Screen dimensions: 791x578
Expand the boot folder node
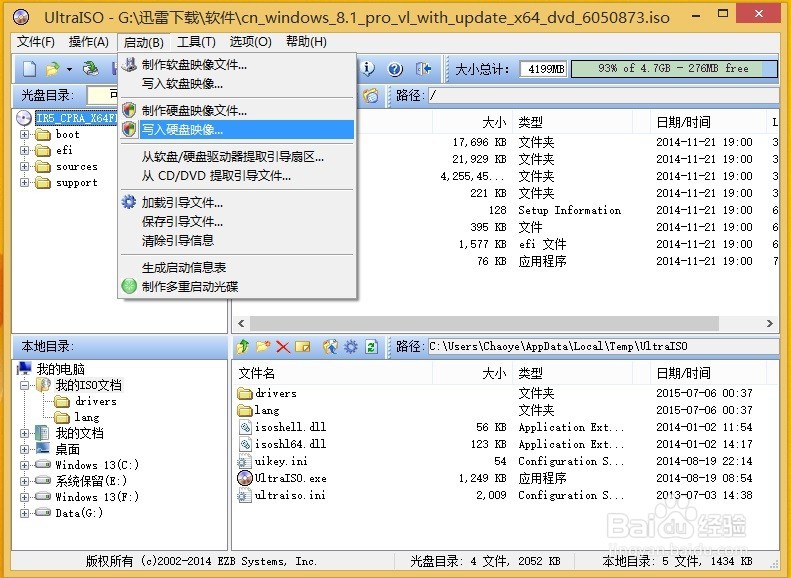pyautogui.click(x=24, y=134)
